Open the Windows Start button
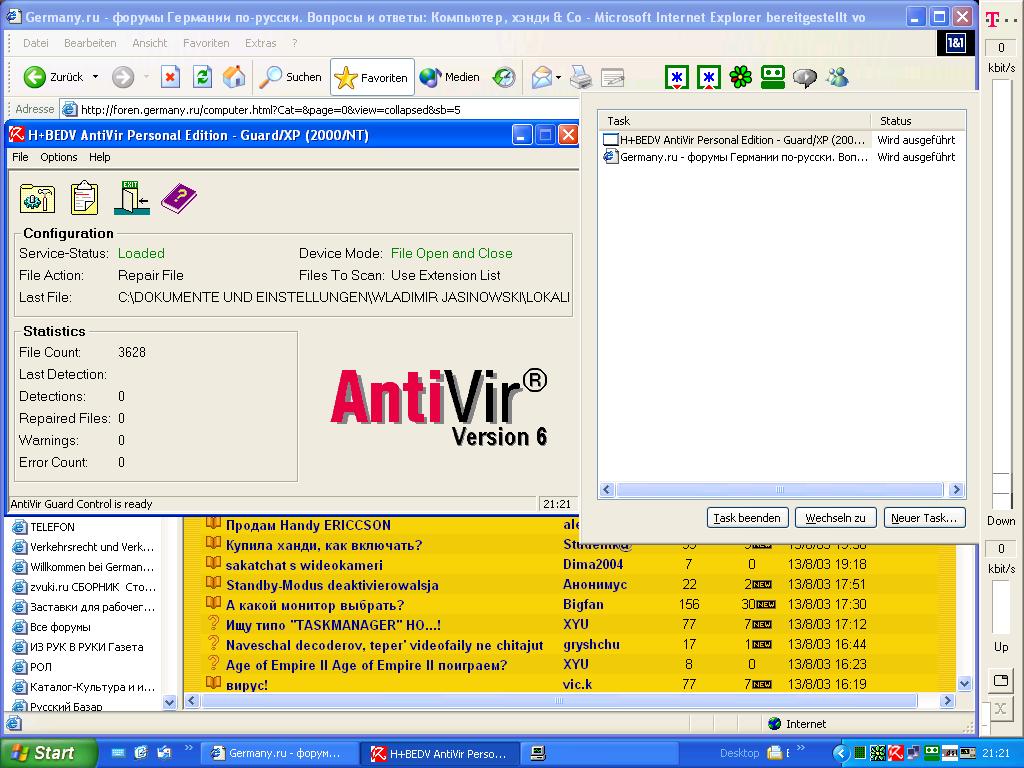 (x=48, y=753)
